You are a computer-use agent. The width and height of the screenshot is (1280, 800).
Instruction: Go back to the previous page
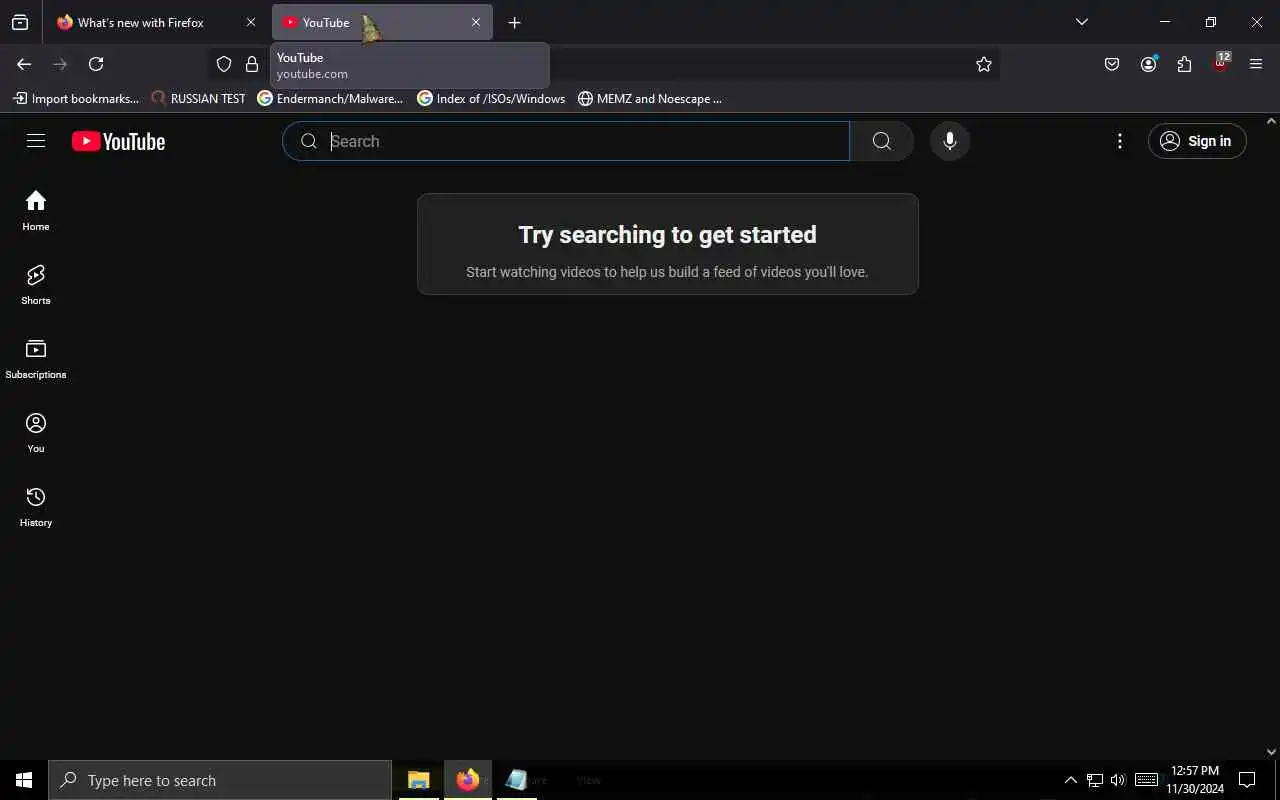click(x=24, y=64)
